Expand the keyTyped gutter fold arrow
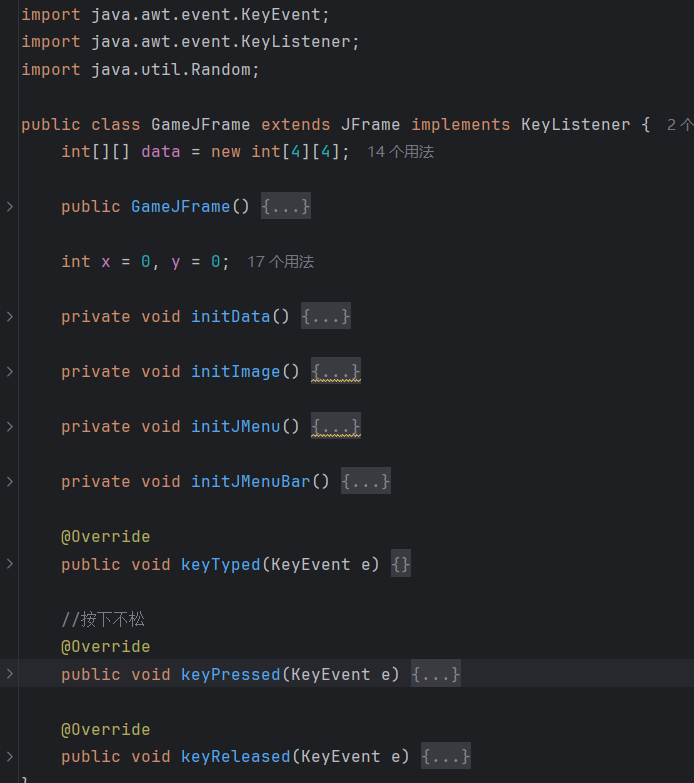This screenshot has width=694, height=783. 9,564
